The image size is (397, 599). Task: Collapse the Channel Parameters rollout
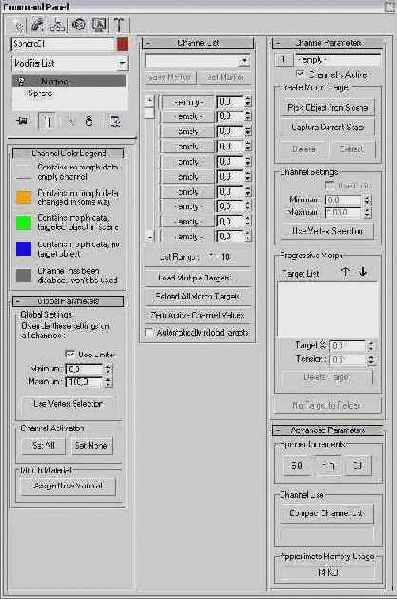click(328, 43)
